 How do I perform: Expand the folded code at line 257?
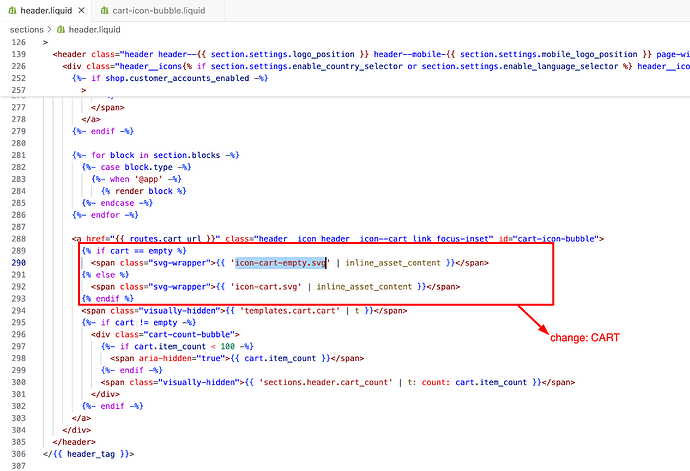click(84, 90)
